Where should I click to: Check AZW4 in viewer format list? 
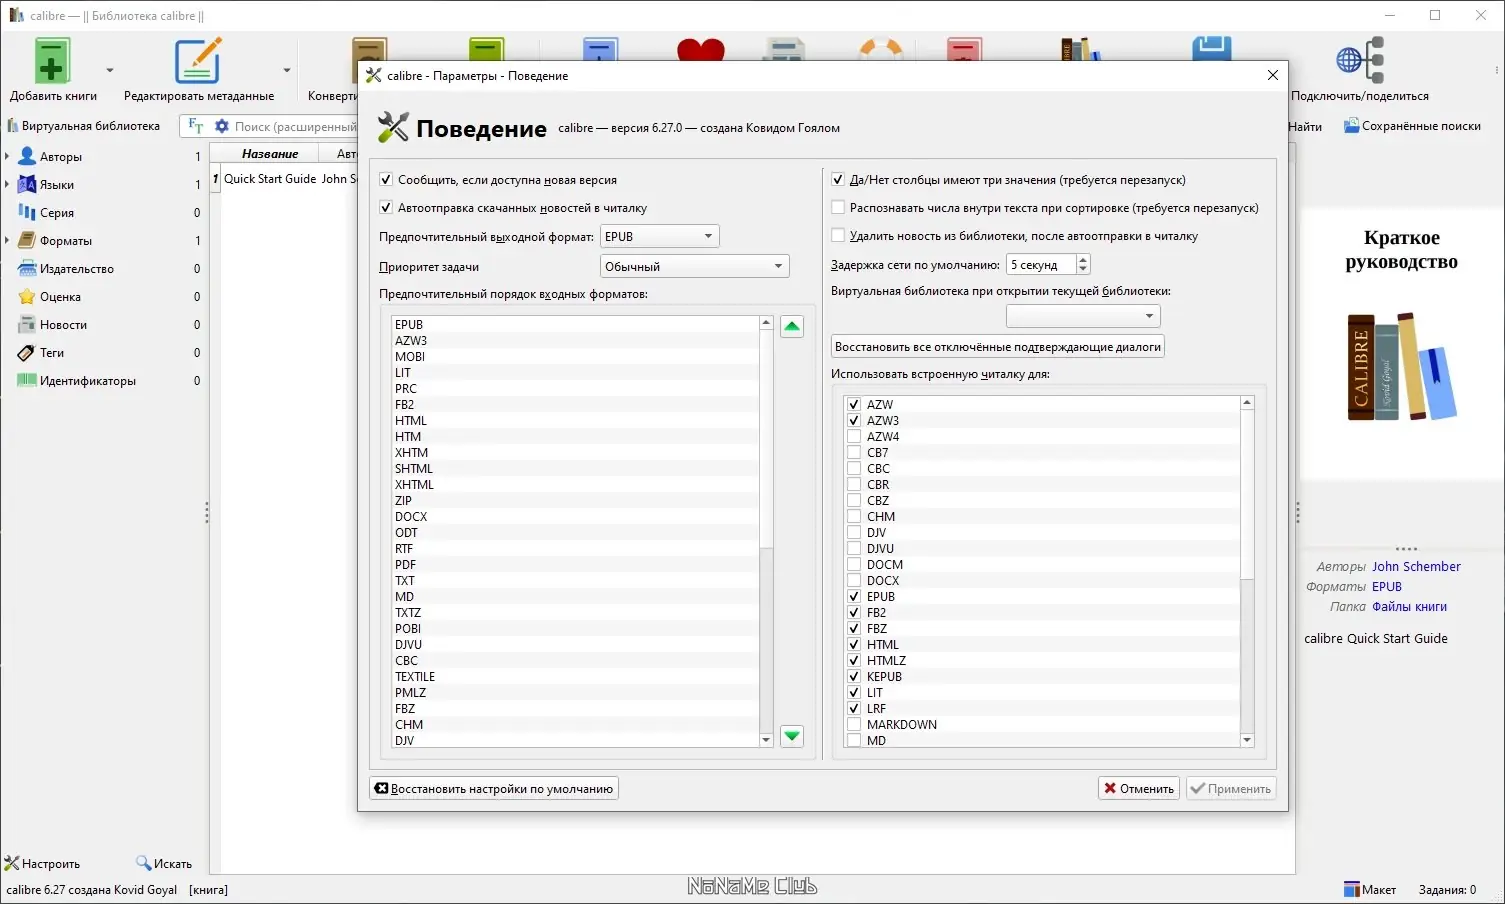tap(854, 437)
